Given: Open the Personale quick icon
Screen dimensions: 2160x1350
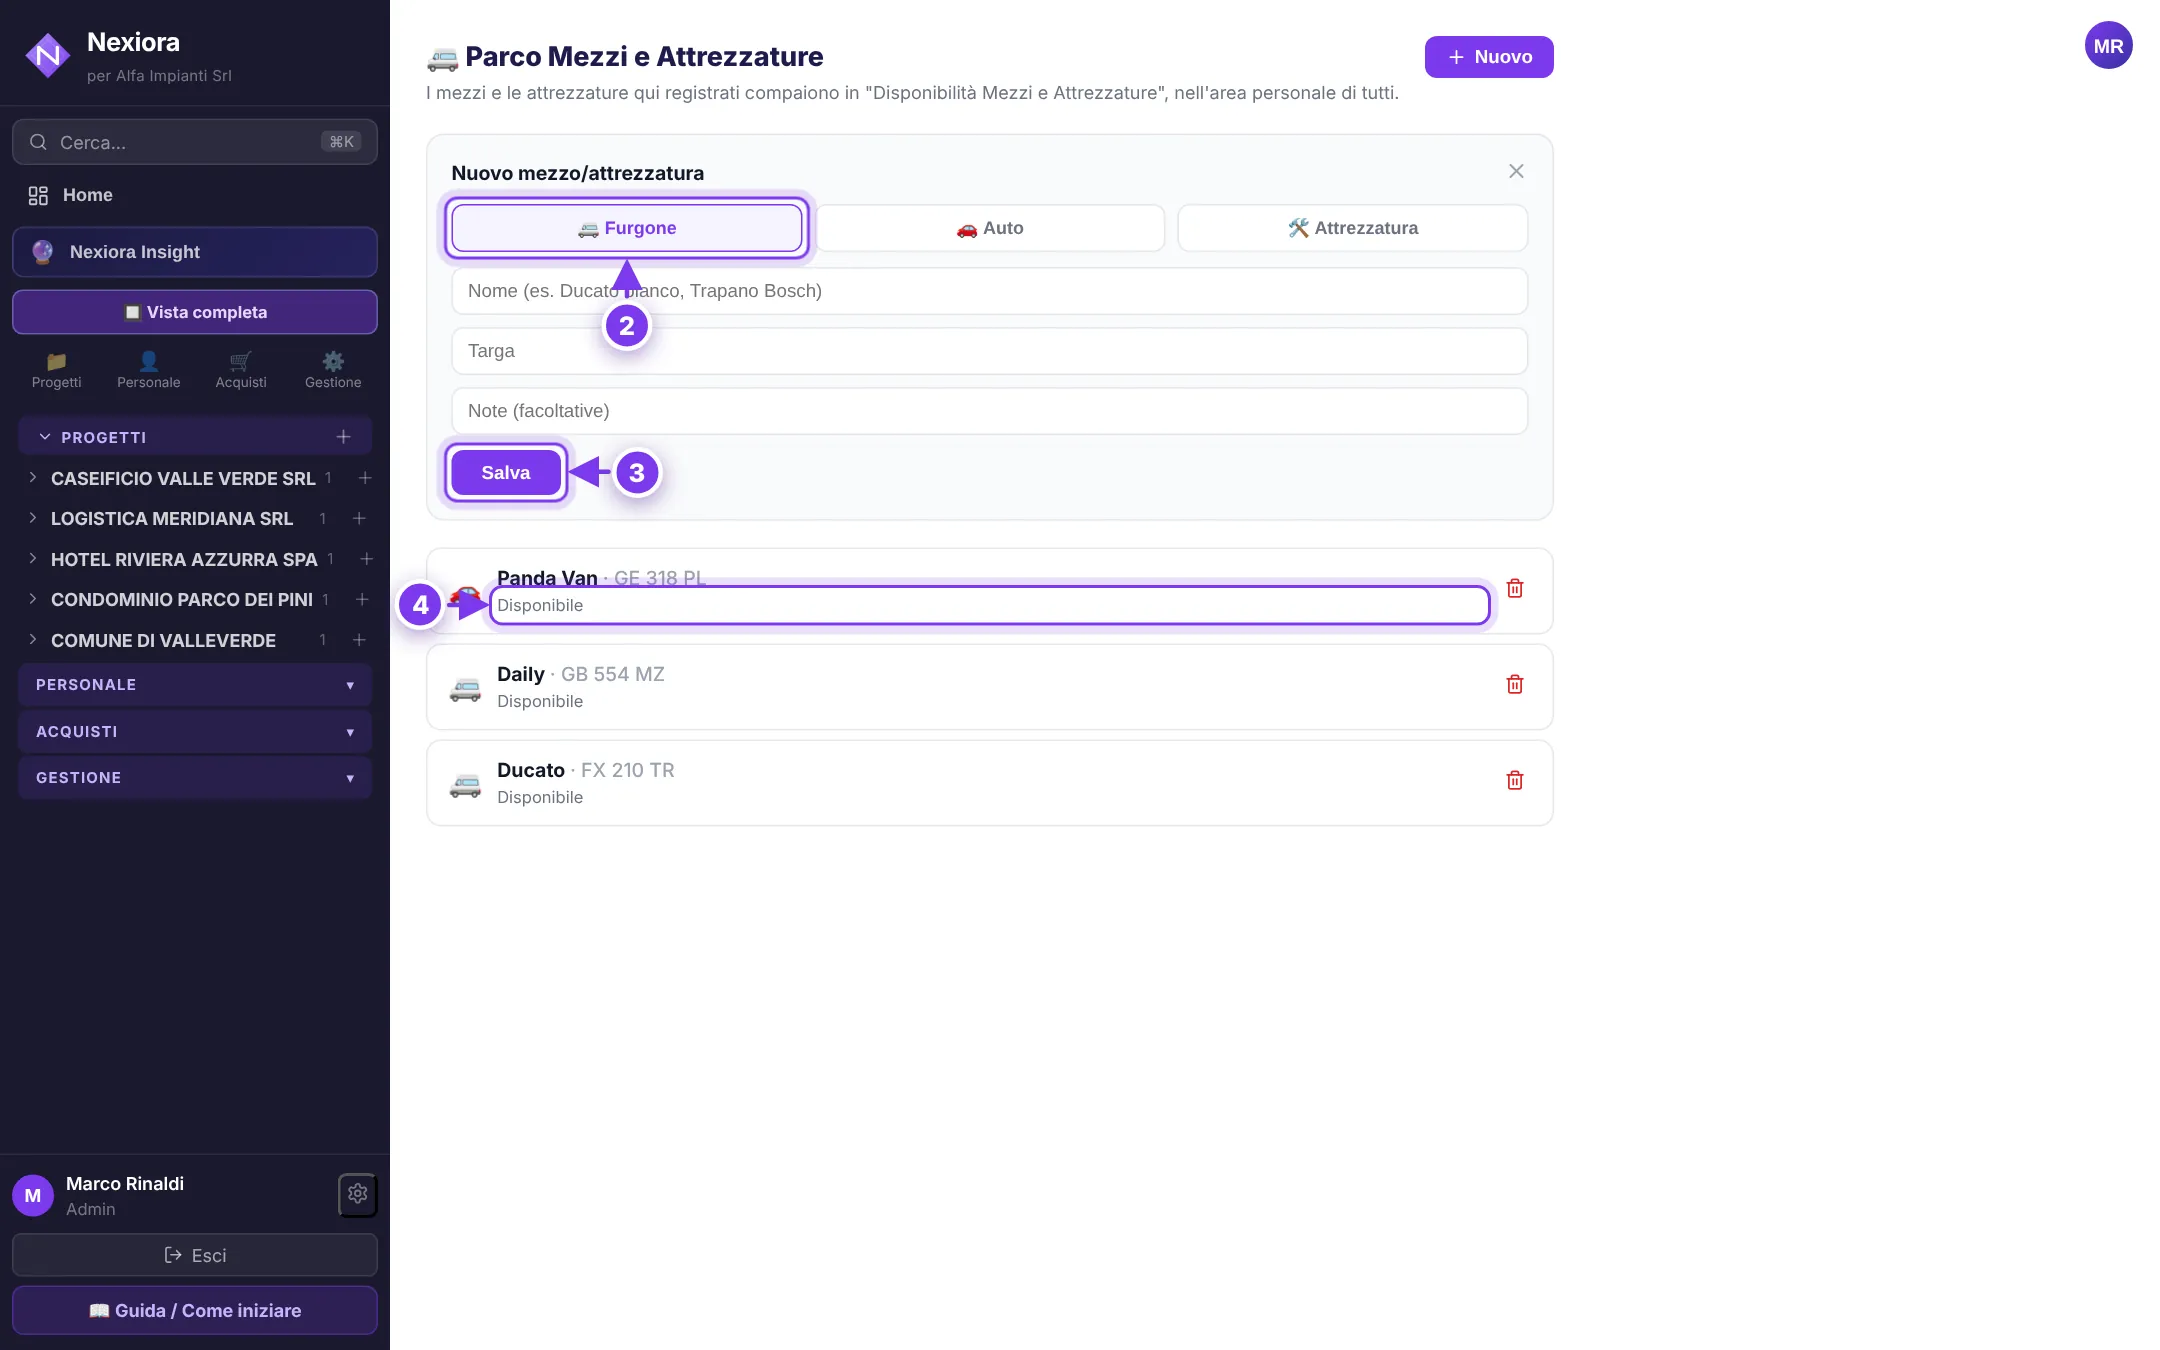Looking at the screenshot, I should click(x=148, y=369).
